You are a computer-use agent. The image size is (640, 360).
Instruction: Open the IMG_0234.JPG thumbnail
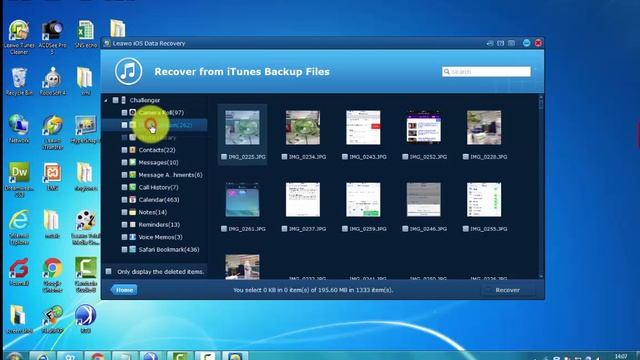point(303,127)
